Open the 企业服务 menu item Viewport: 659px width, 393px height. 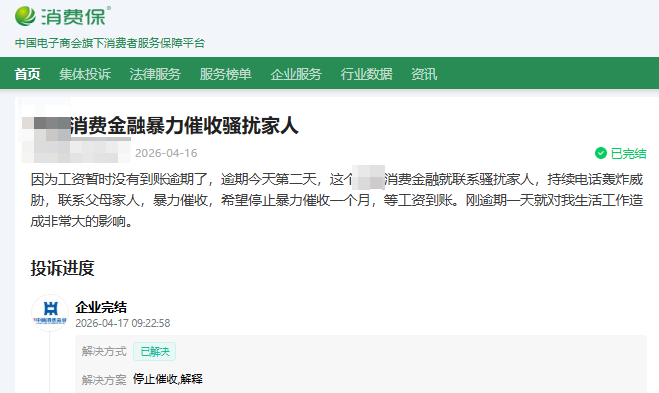(296, 74)
